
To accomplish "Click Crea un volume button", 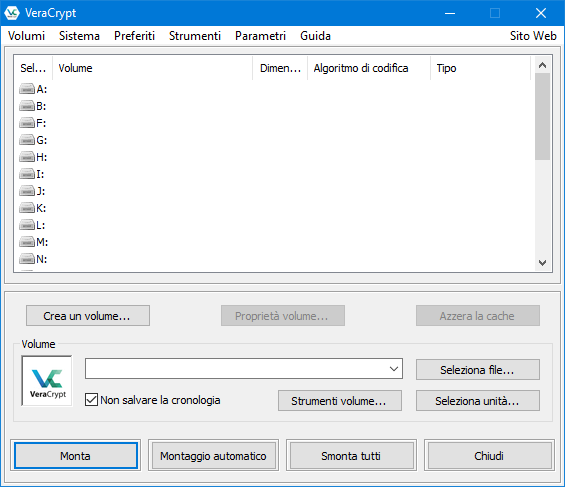I will 88,316.
